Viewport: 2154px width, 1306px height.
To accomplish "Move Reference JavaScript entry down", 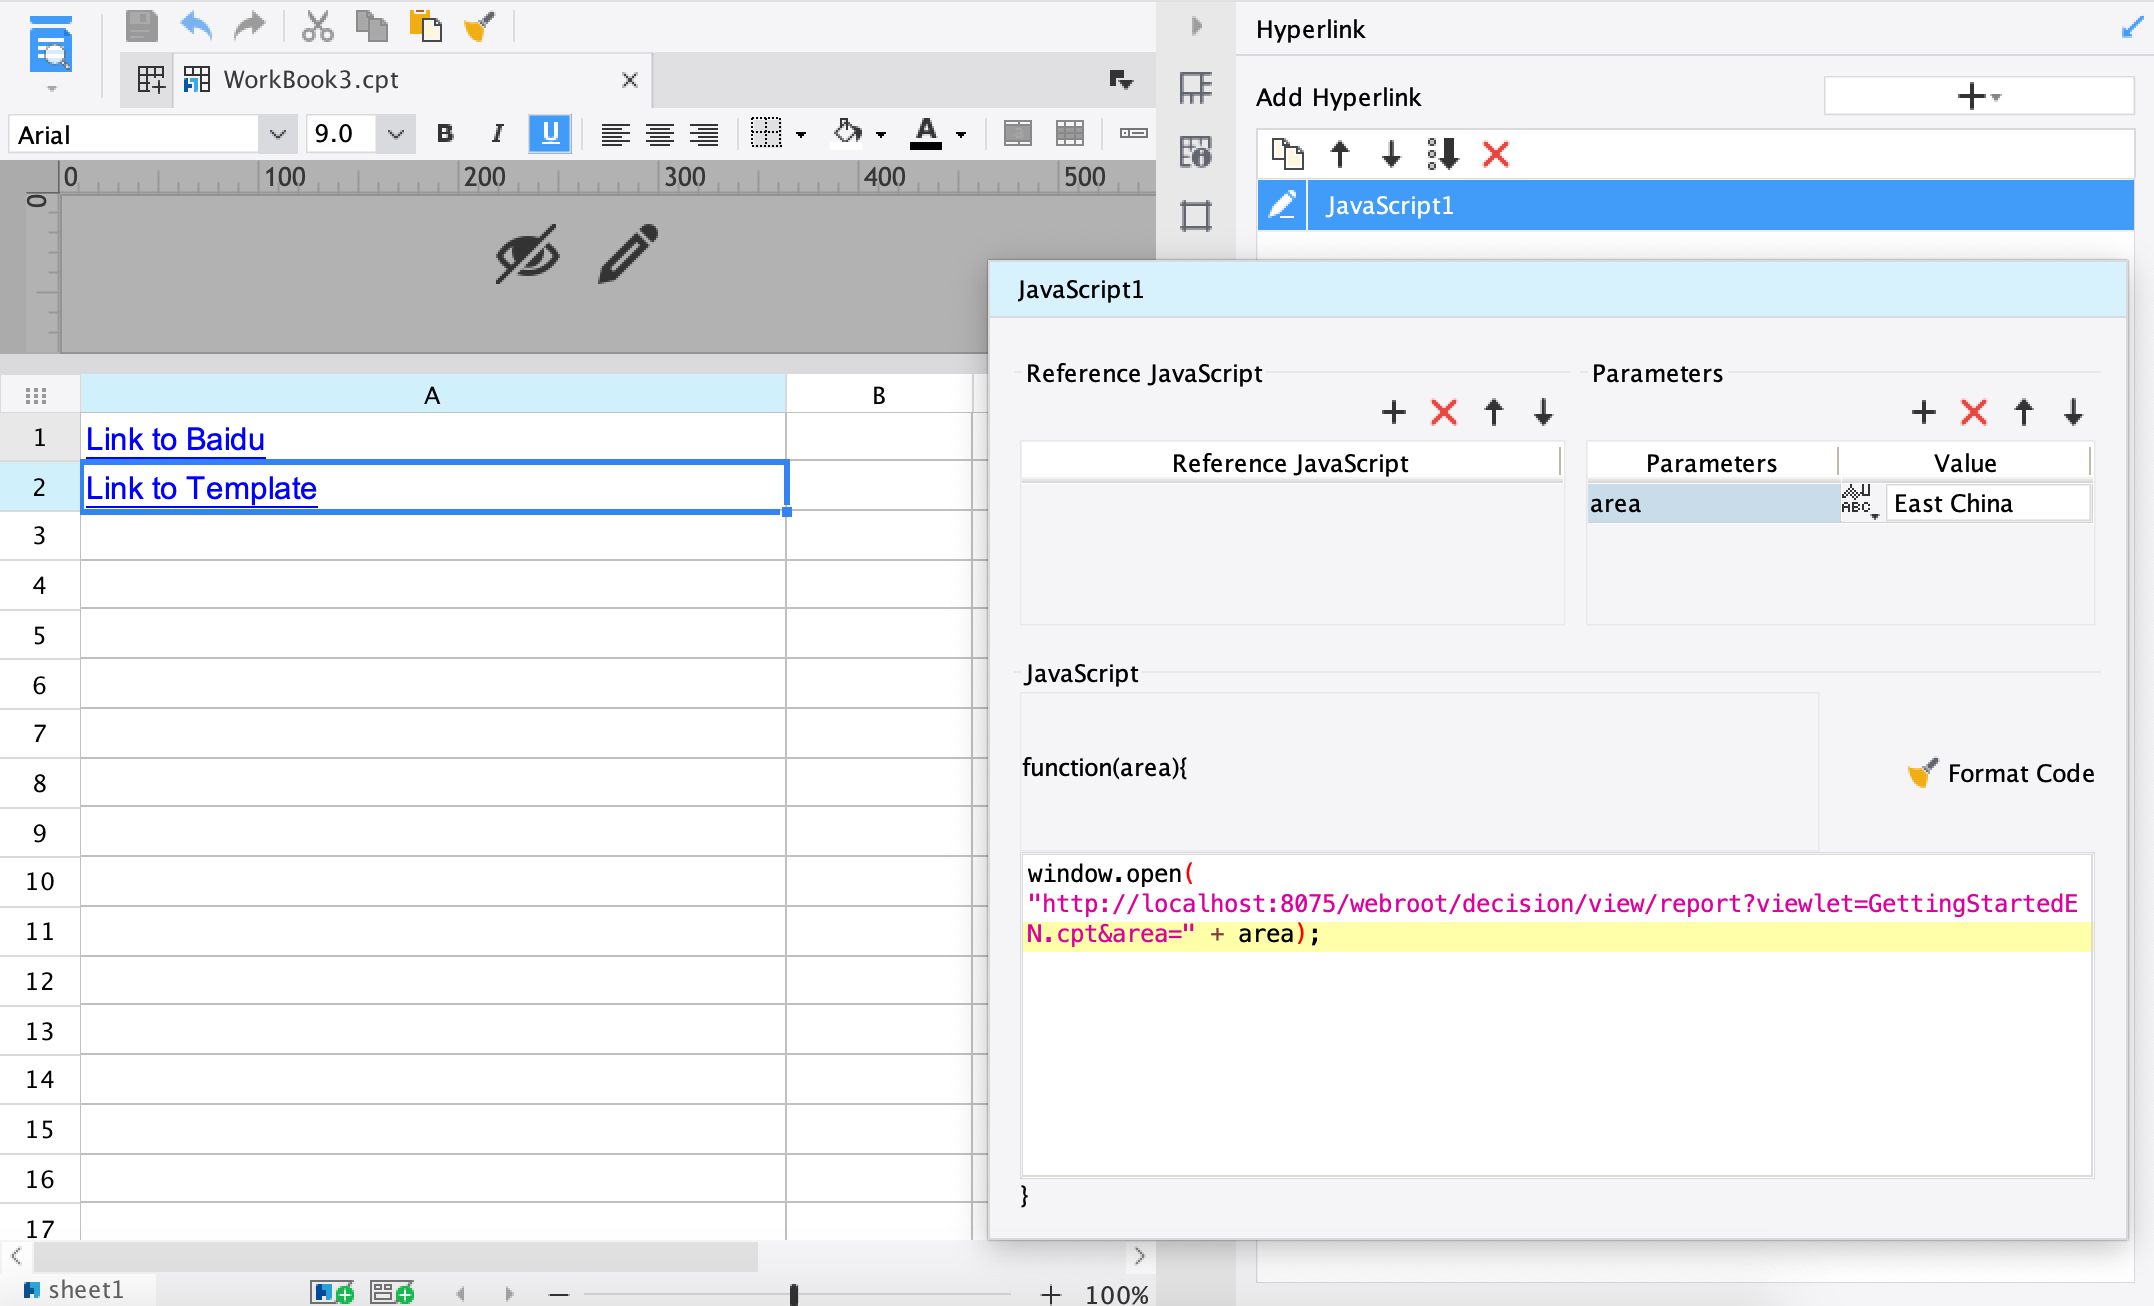I will (1543, 412).
